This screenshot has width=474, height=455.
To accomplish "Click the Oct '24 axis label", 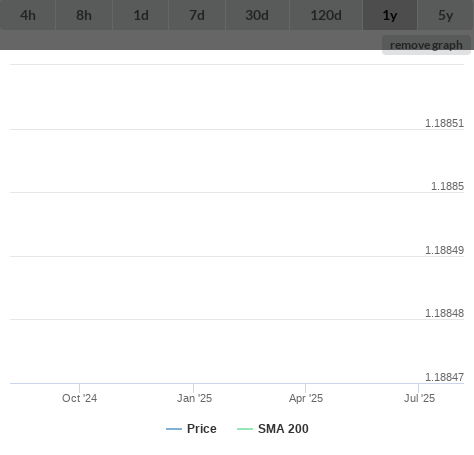I will pyautogui.click(x=79, y=398).
